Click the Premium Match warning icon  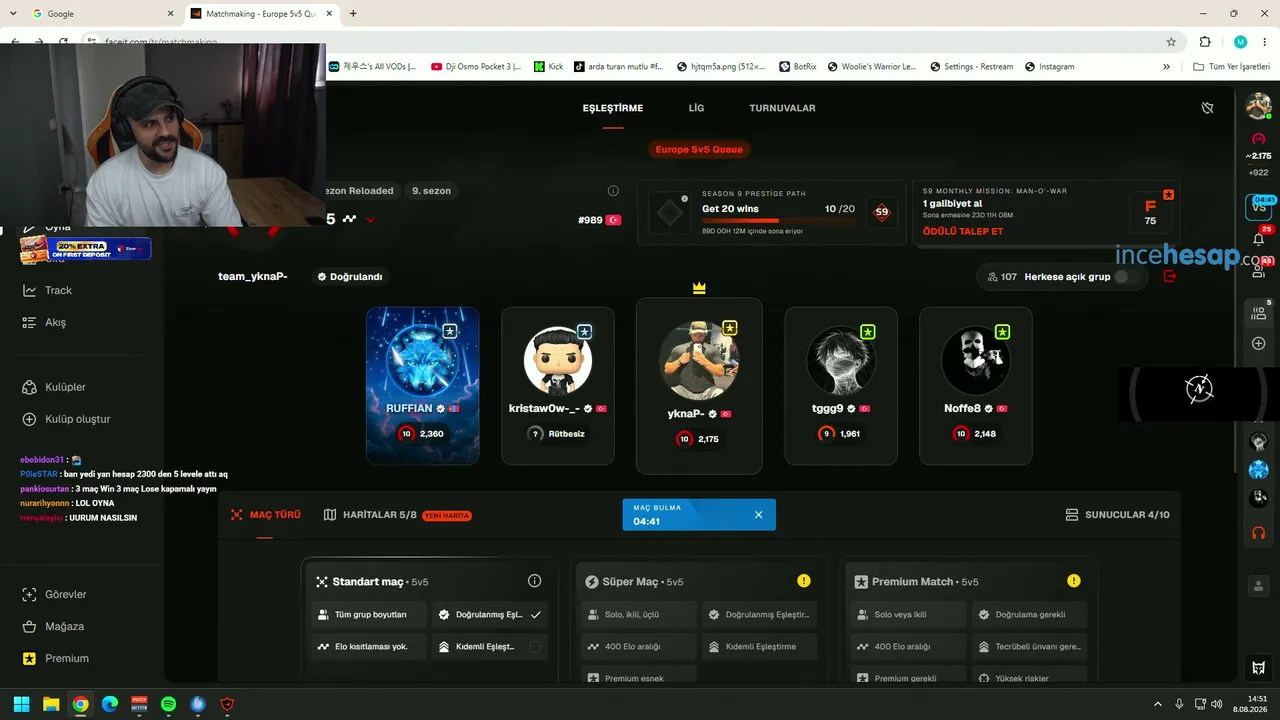[x=1073, y=581]
